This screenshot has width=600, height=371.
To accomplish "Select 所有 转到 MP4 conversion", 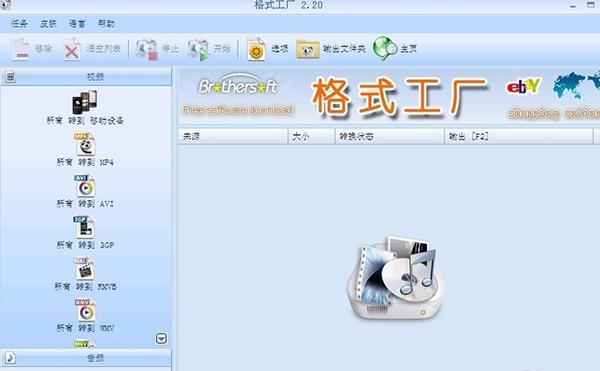I will 85,150.
